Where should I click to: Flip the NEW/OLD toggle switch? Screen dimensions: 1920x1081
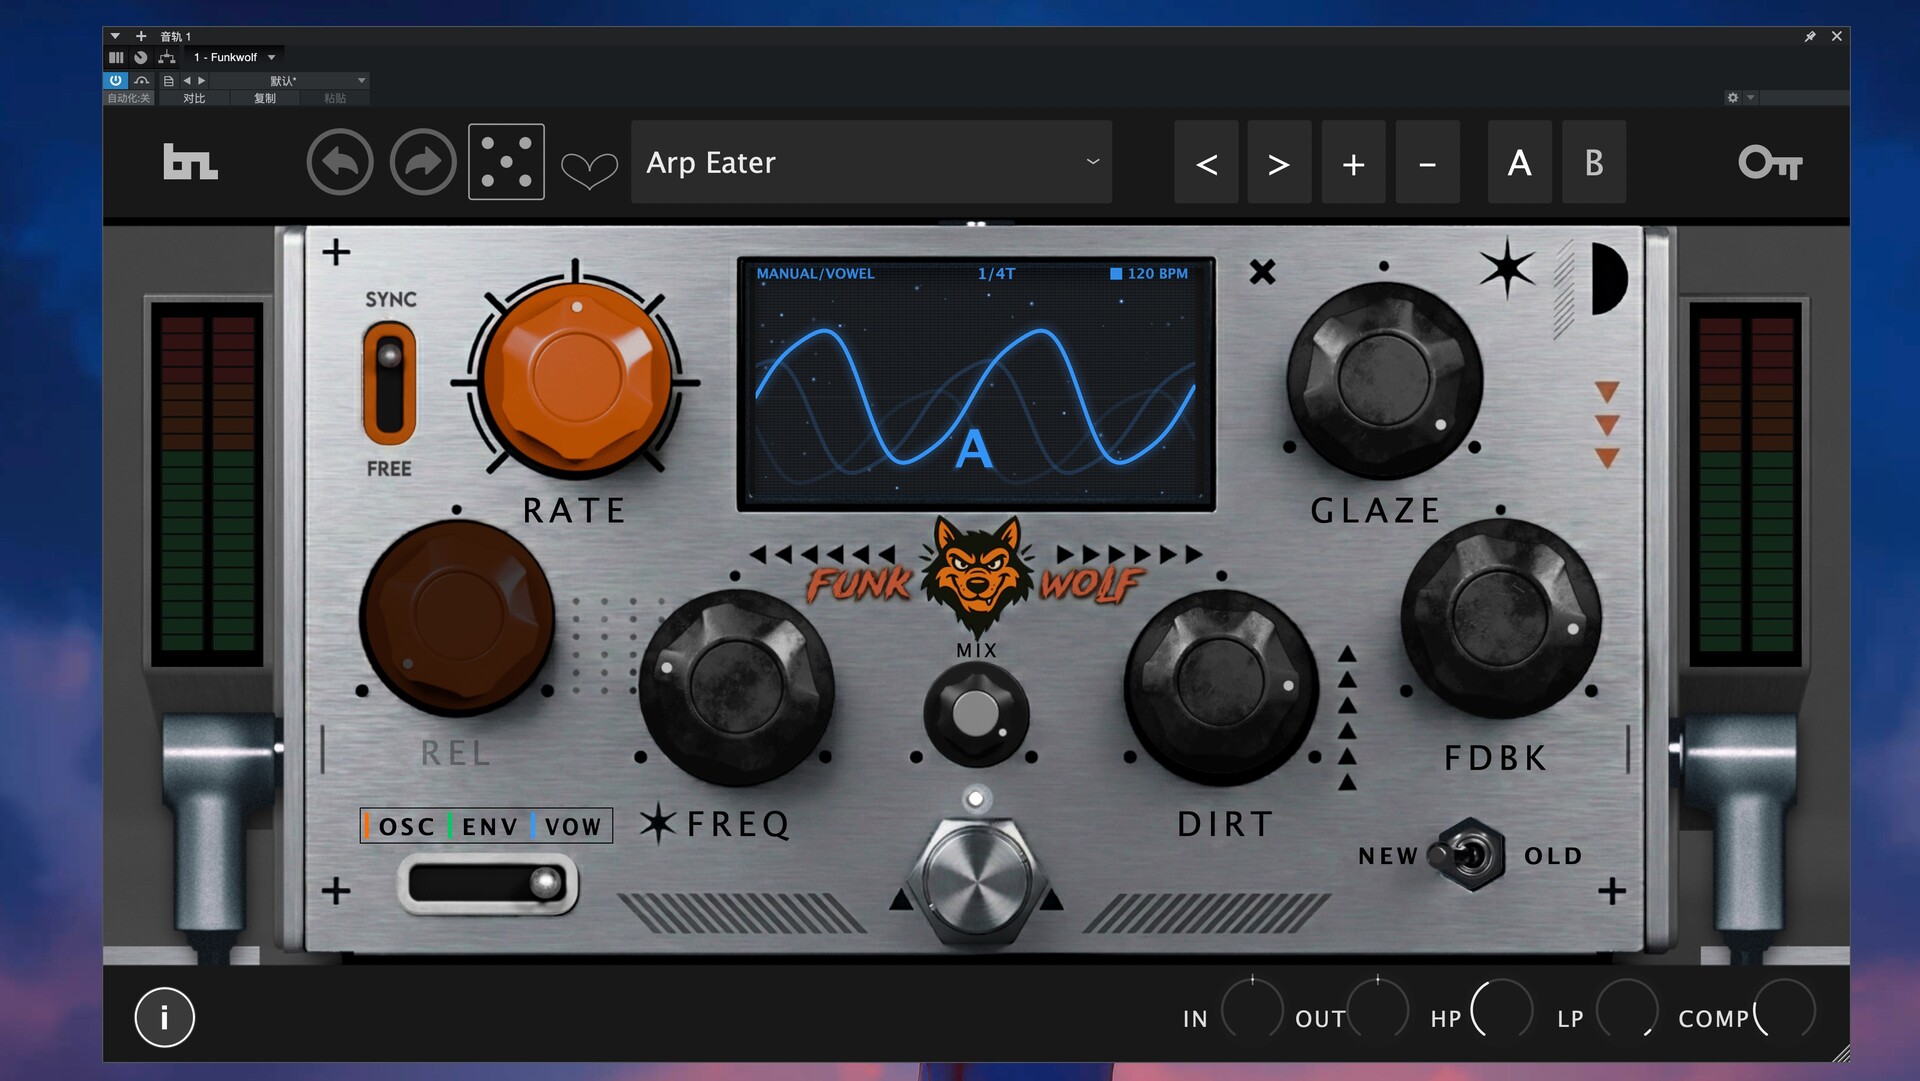[x=1469, y=855]
